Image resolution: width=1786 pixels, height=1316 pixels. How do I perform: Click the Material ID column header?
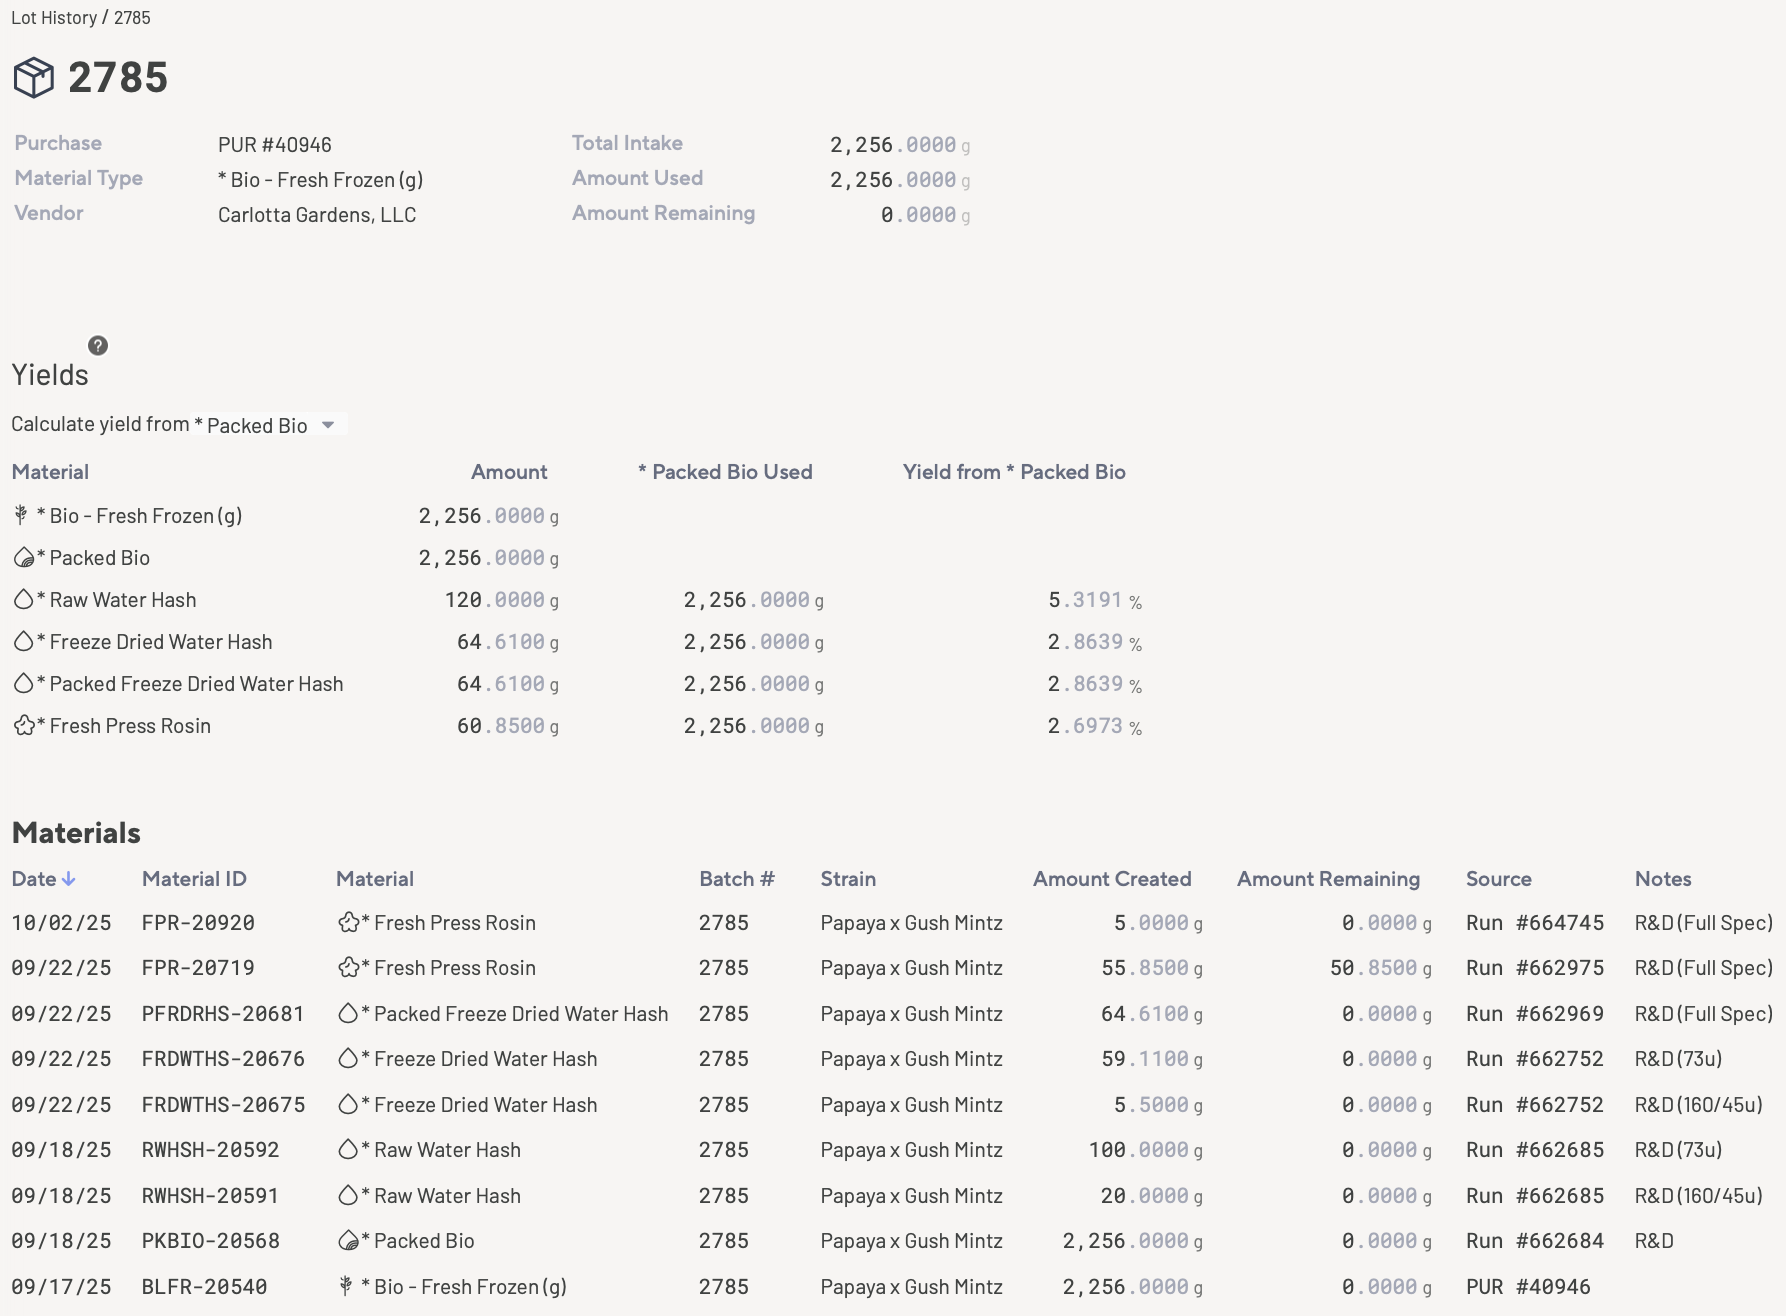[194, 879]
